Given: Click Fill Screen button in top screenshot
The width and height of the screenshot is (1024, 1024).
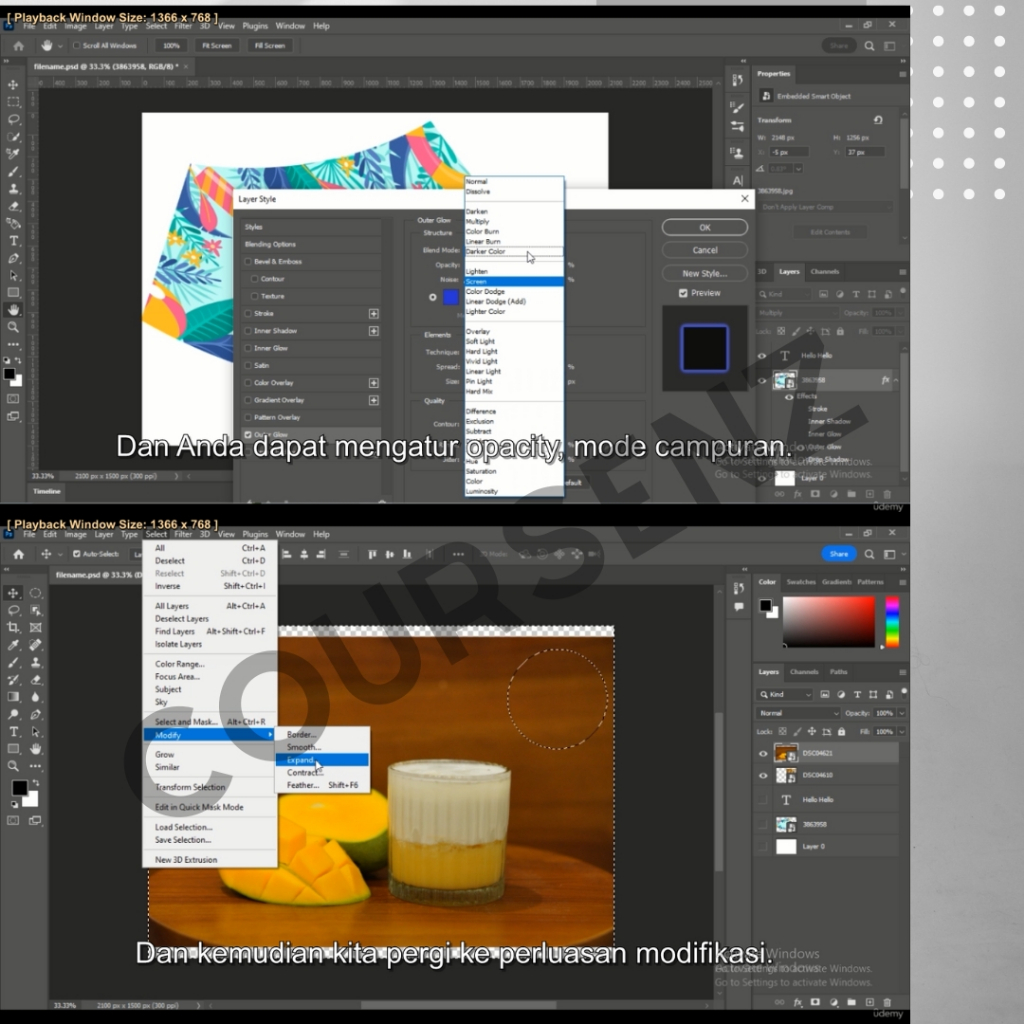Looking at the screenshot, I should [270, 46].
